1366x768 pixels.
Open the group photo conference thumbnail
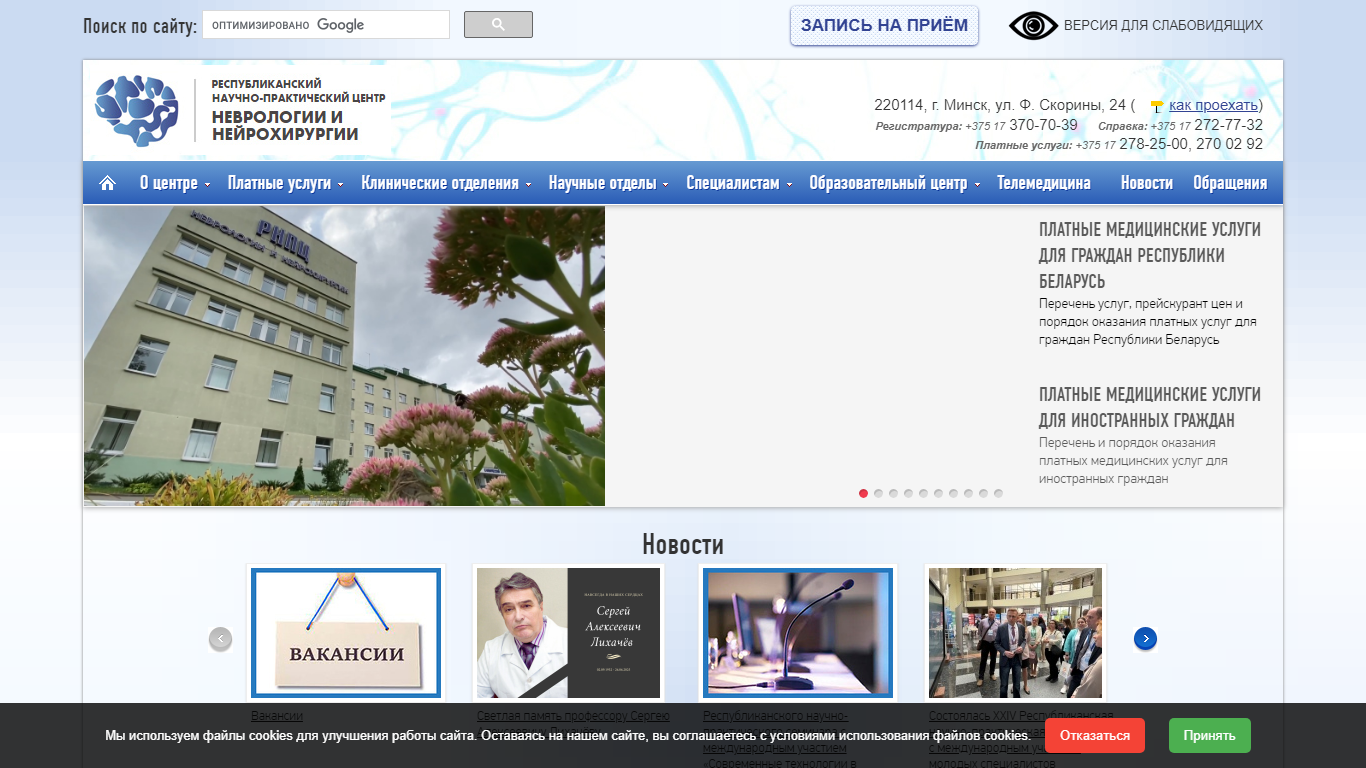1015,633
